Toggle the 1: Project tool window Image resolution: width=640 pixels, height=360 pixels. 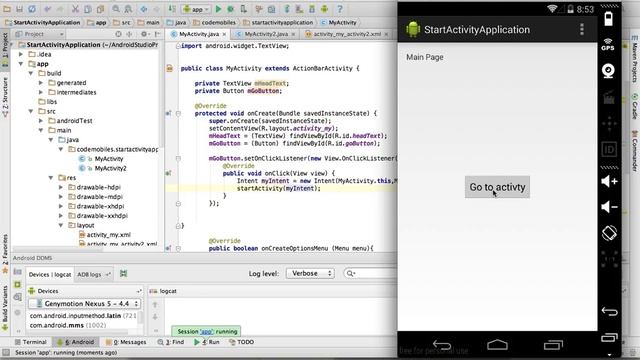pyautogui.click(x=5, y=50)
